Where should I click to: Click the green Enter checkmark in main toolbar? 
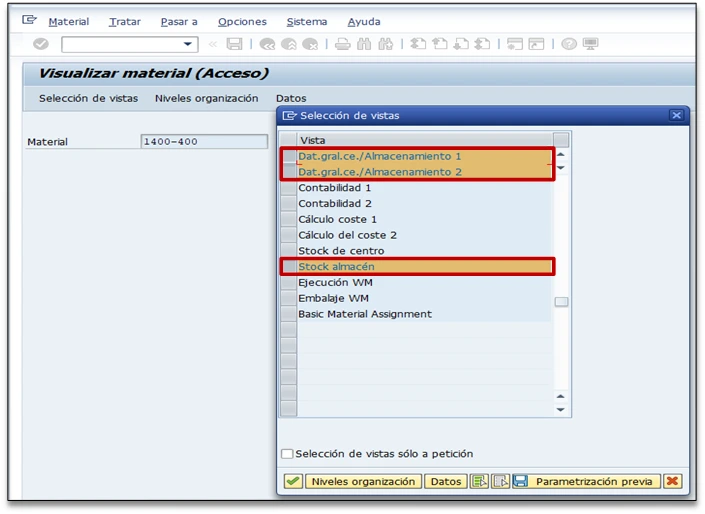click(x=40, y=44)
